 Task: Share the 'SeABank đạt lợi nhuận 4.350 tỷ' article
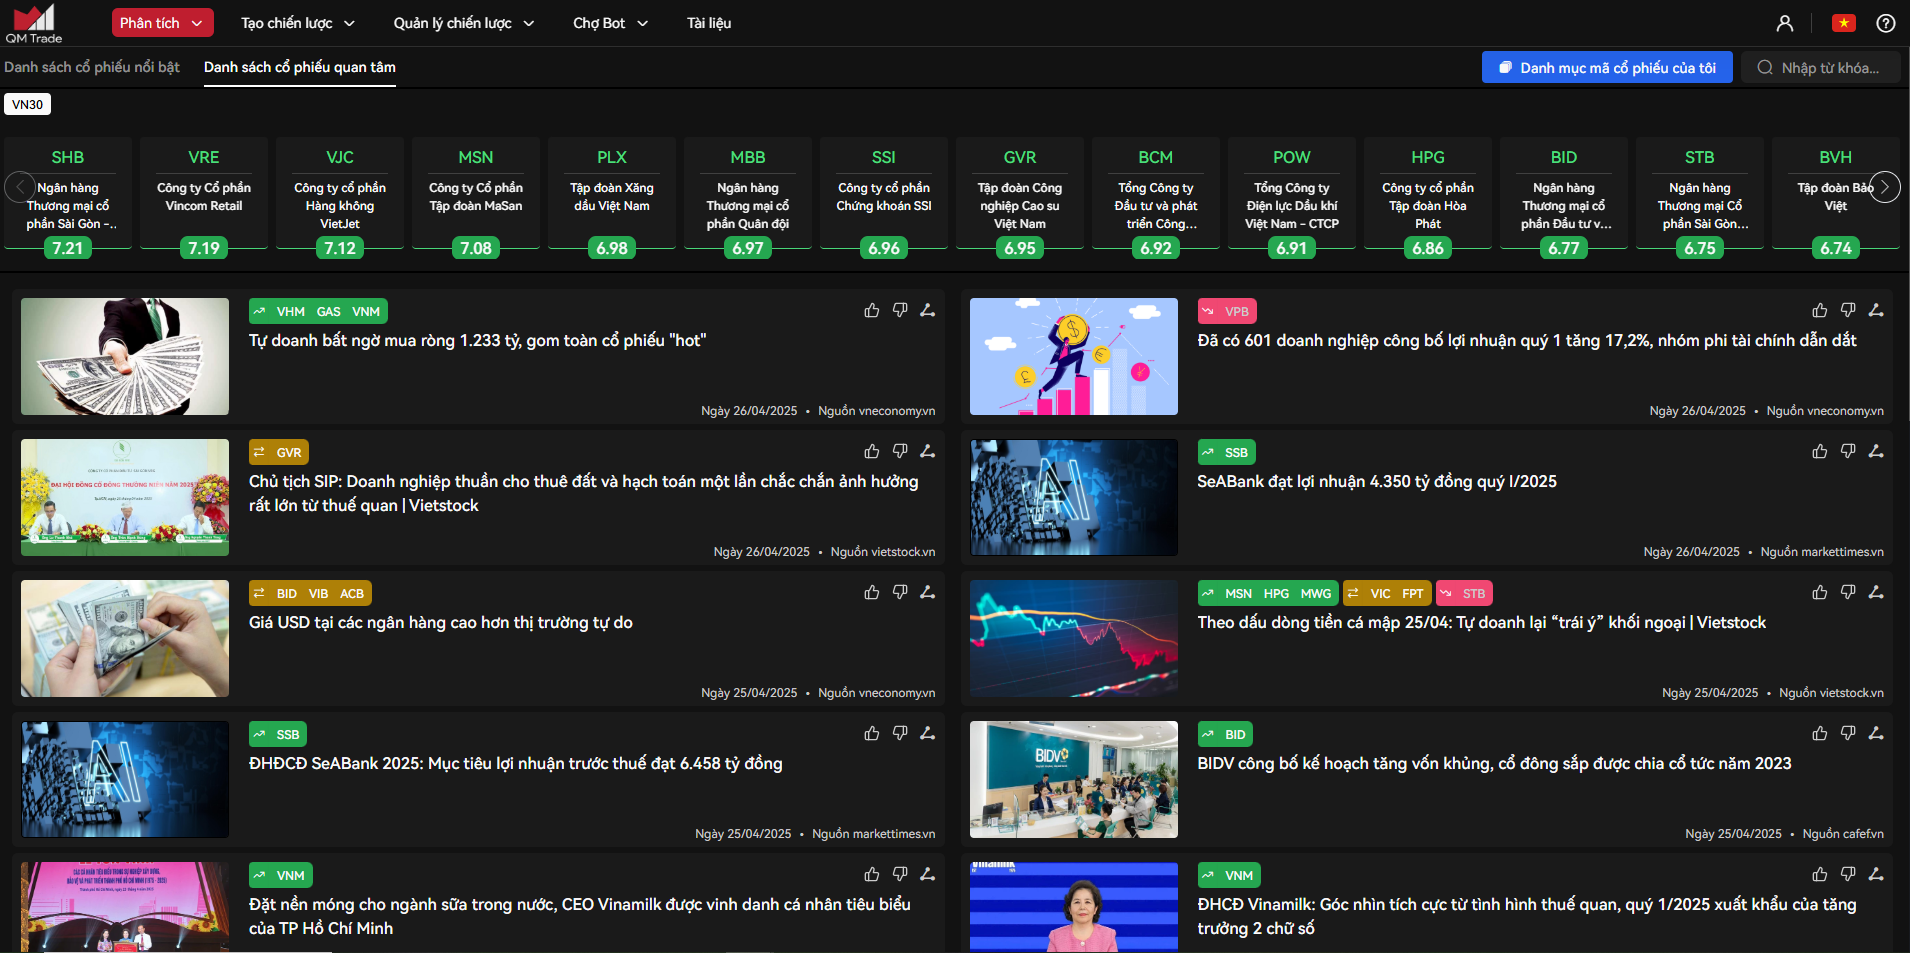(1876, 452)
